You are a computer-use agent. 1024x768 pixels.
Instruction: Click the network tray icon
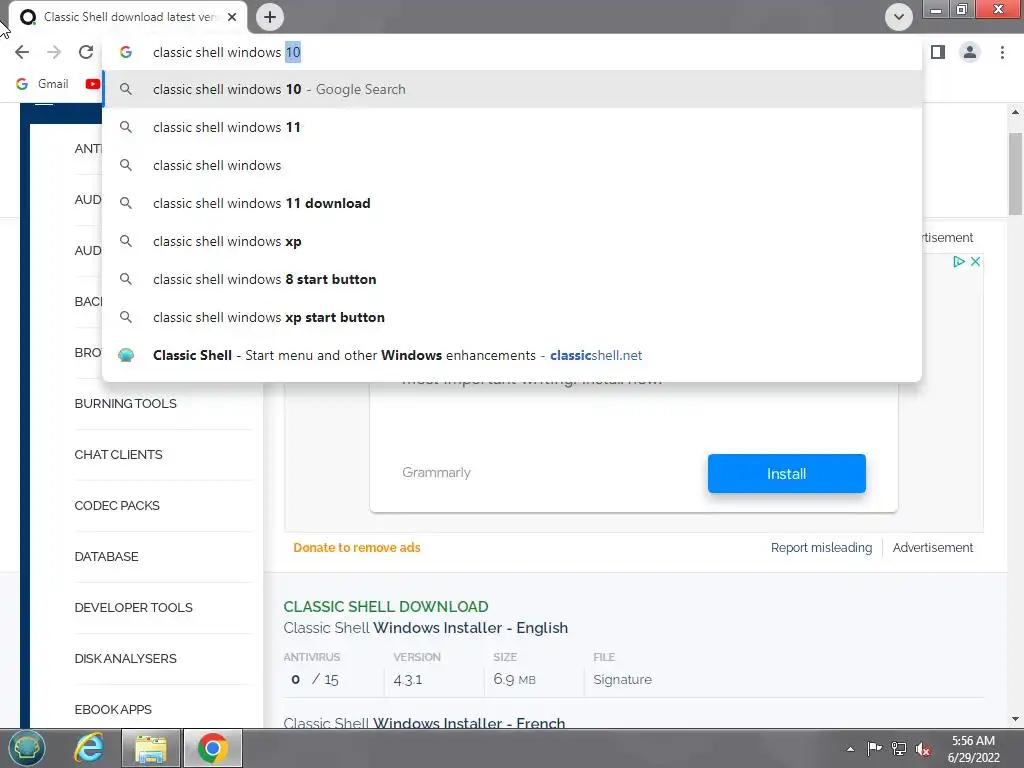pos(899,749)
